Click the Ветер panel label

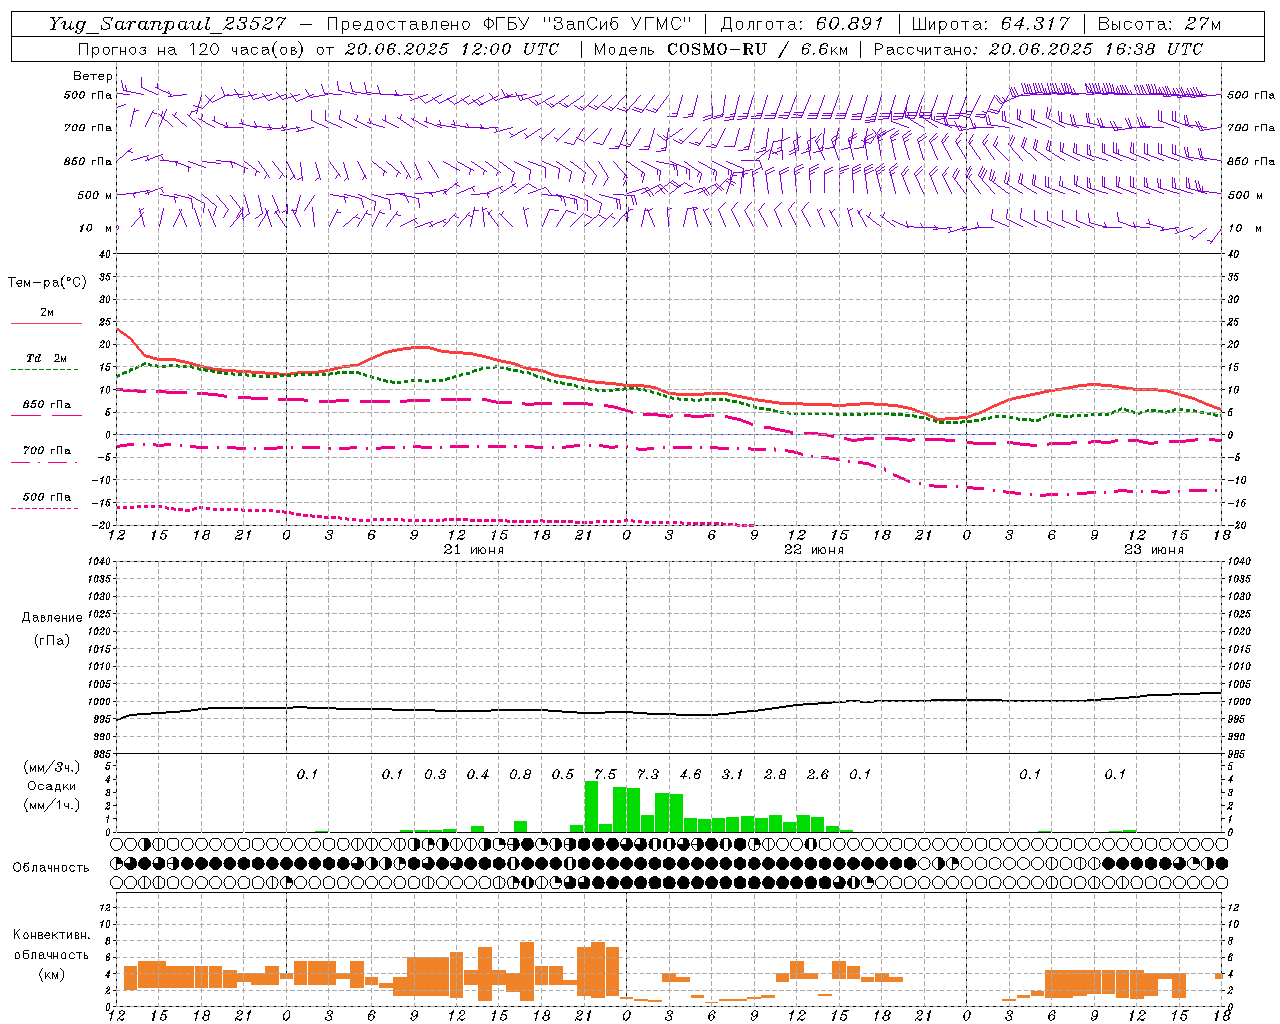(92, 76)
